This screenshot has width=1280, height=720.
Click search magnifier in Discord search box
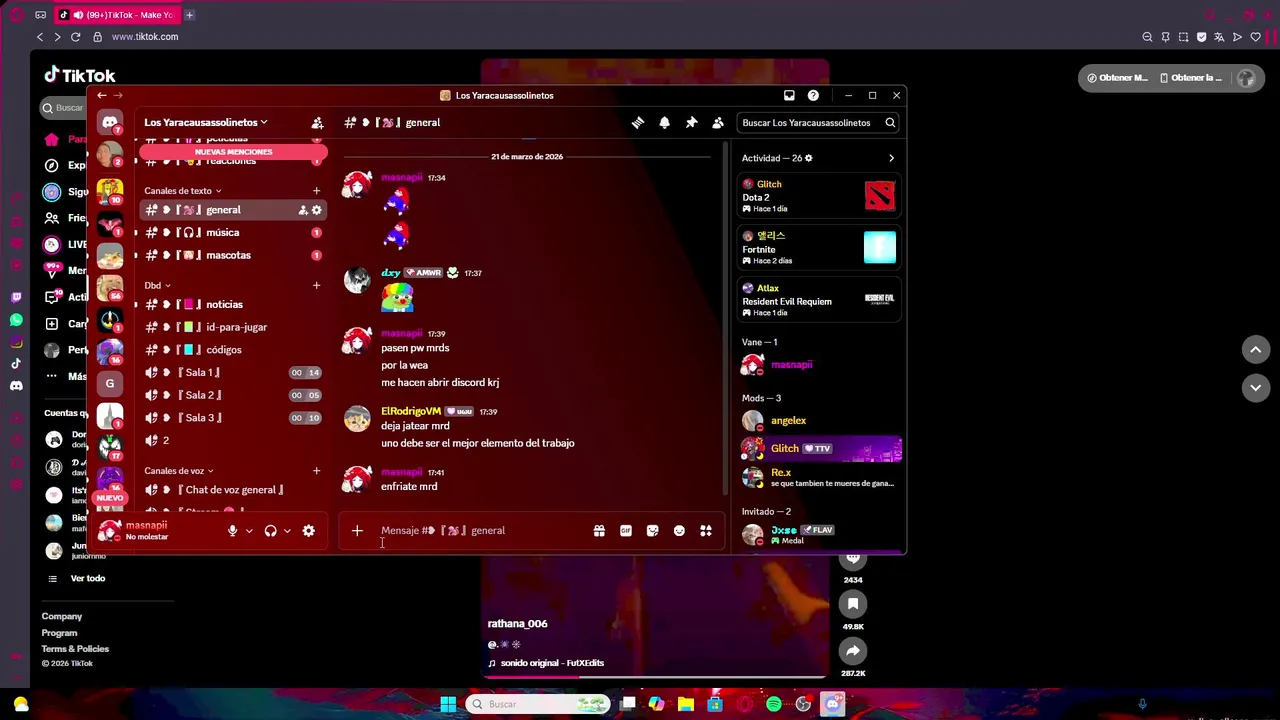pos(890,122)
